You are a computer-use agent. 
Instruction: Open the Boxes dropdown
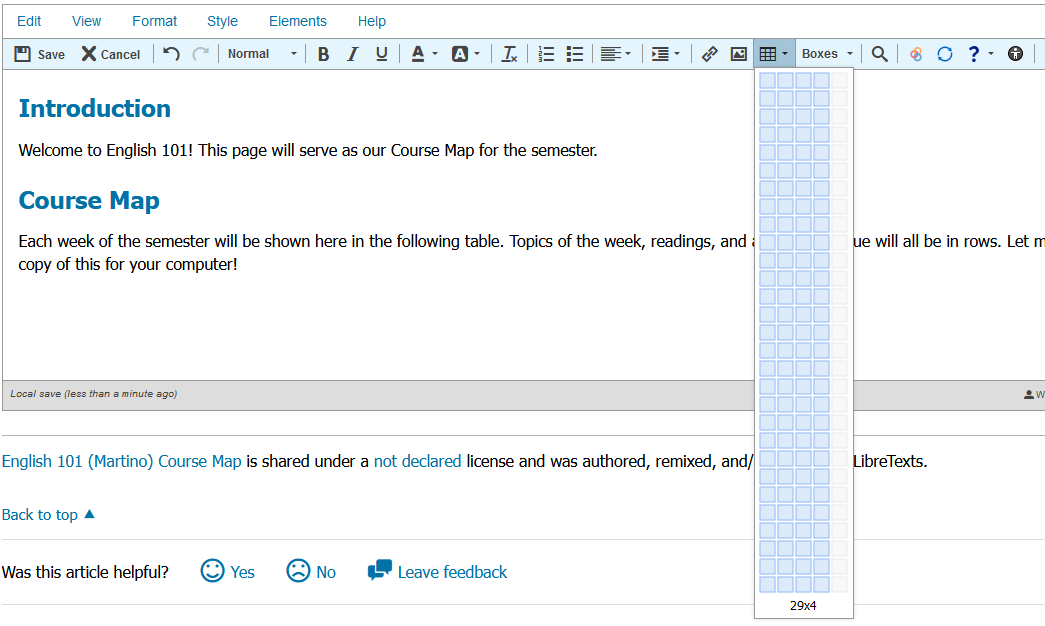point(827,54)
